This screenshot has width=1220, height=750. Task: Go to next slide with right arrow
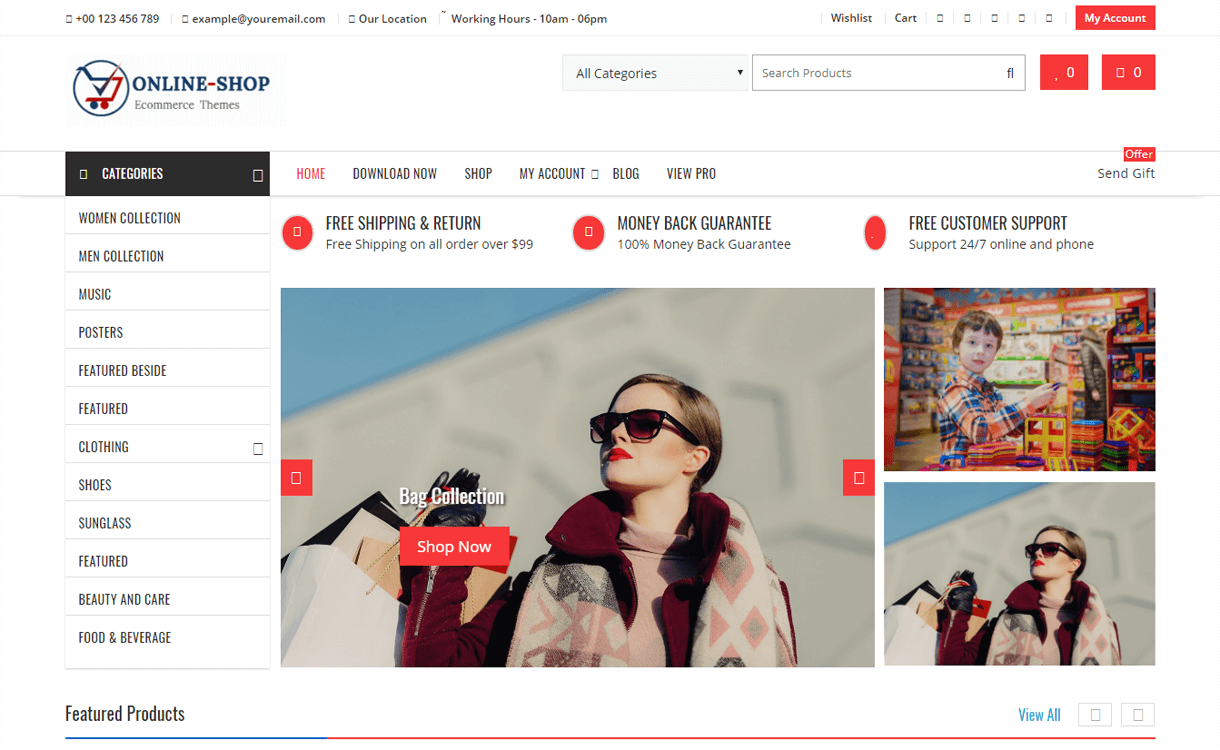pyautogui.click(x=859, y=478)
